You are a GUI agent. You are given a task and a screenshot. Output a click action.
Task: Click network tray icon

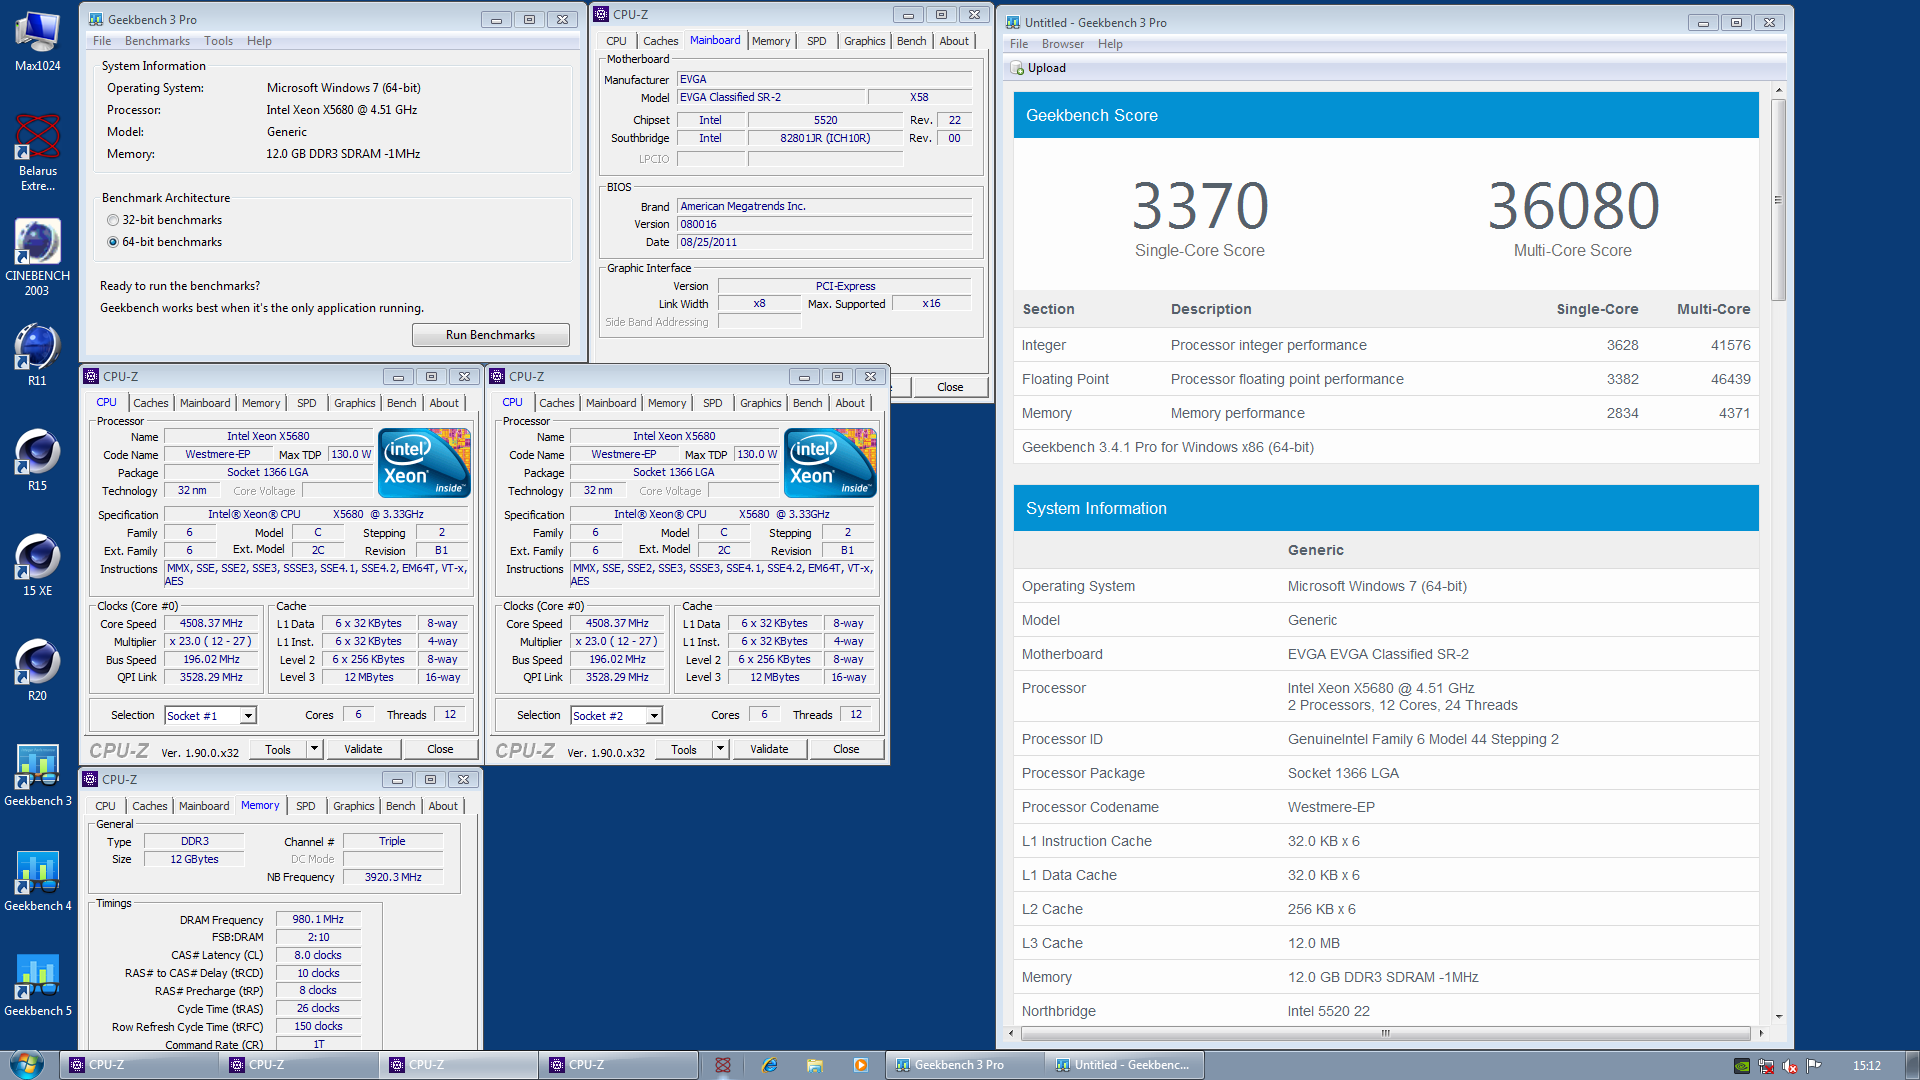(1766, 1066)
